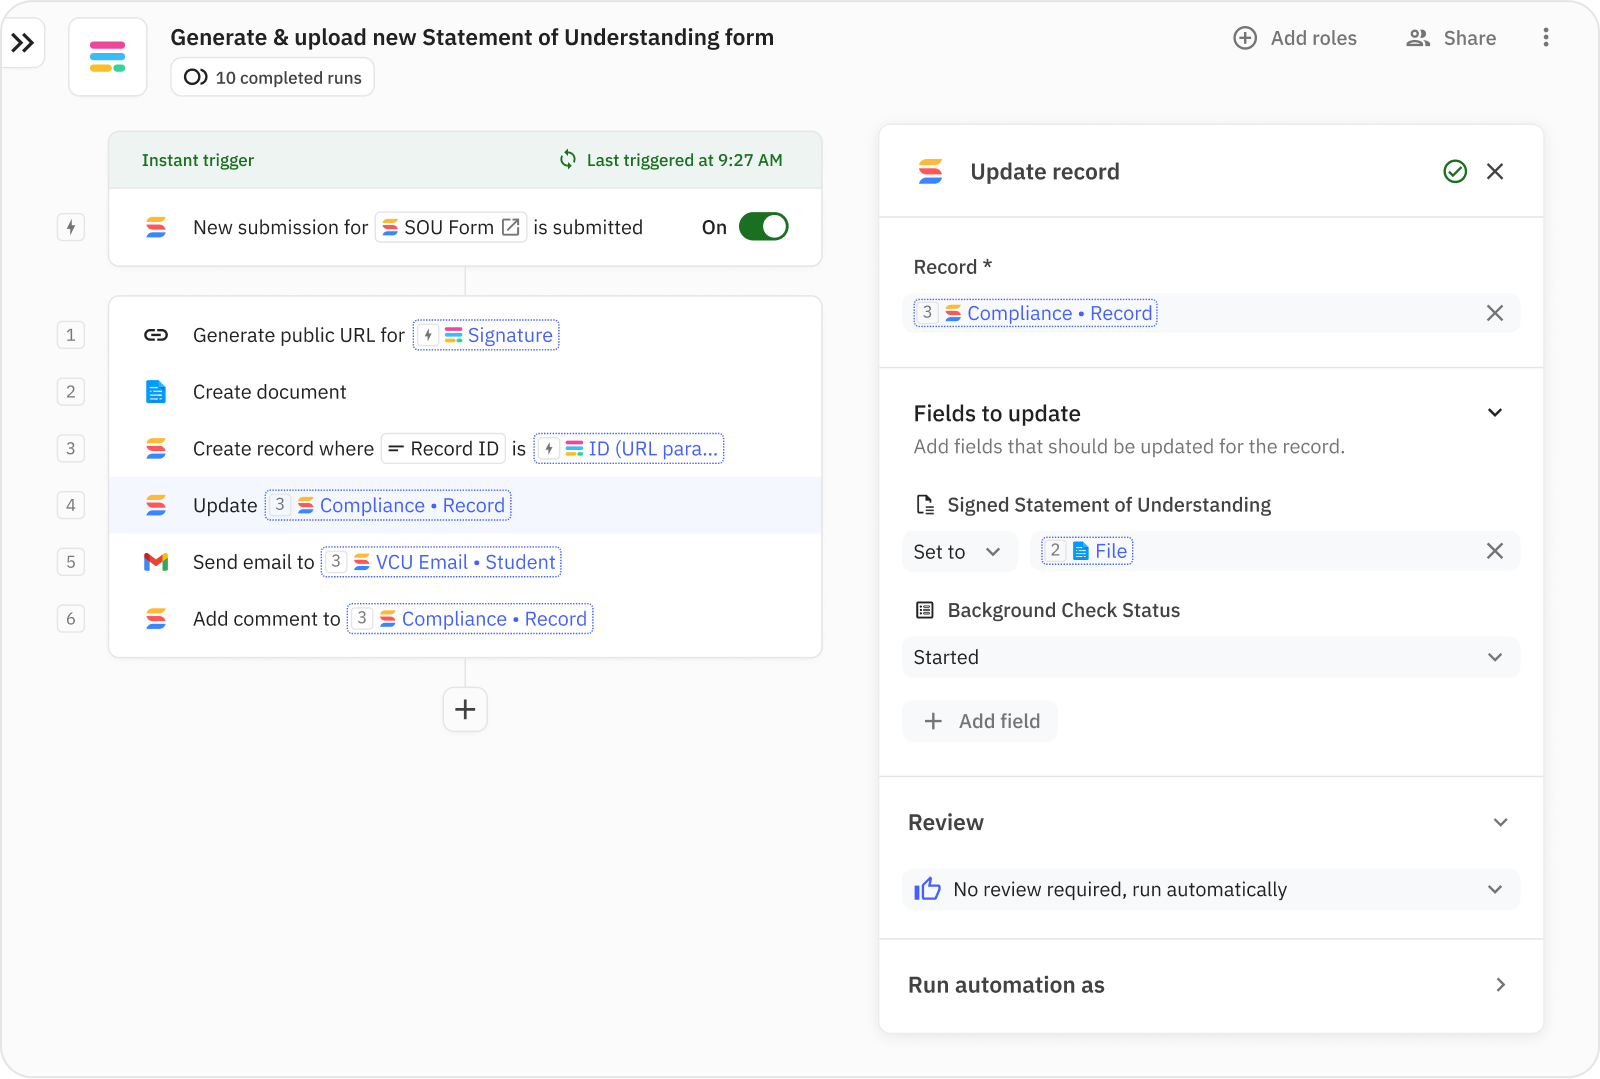1600x1079 pixels.
Task: Open the Set to operator dropdown
Action: point(958,552)
